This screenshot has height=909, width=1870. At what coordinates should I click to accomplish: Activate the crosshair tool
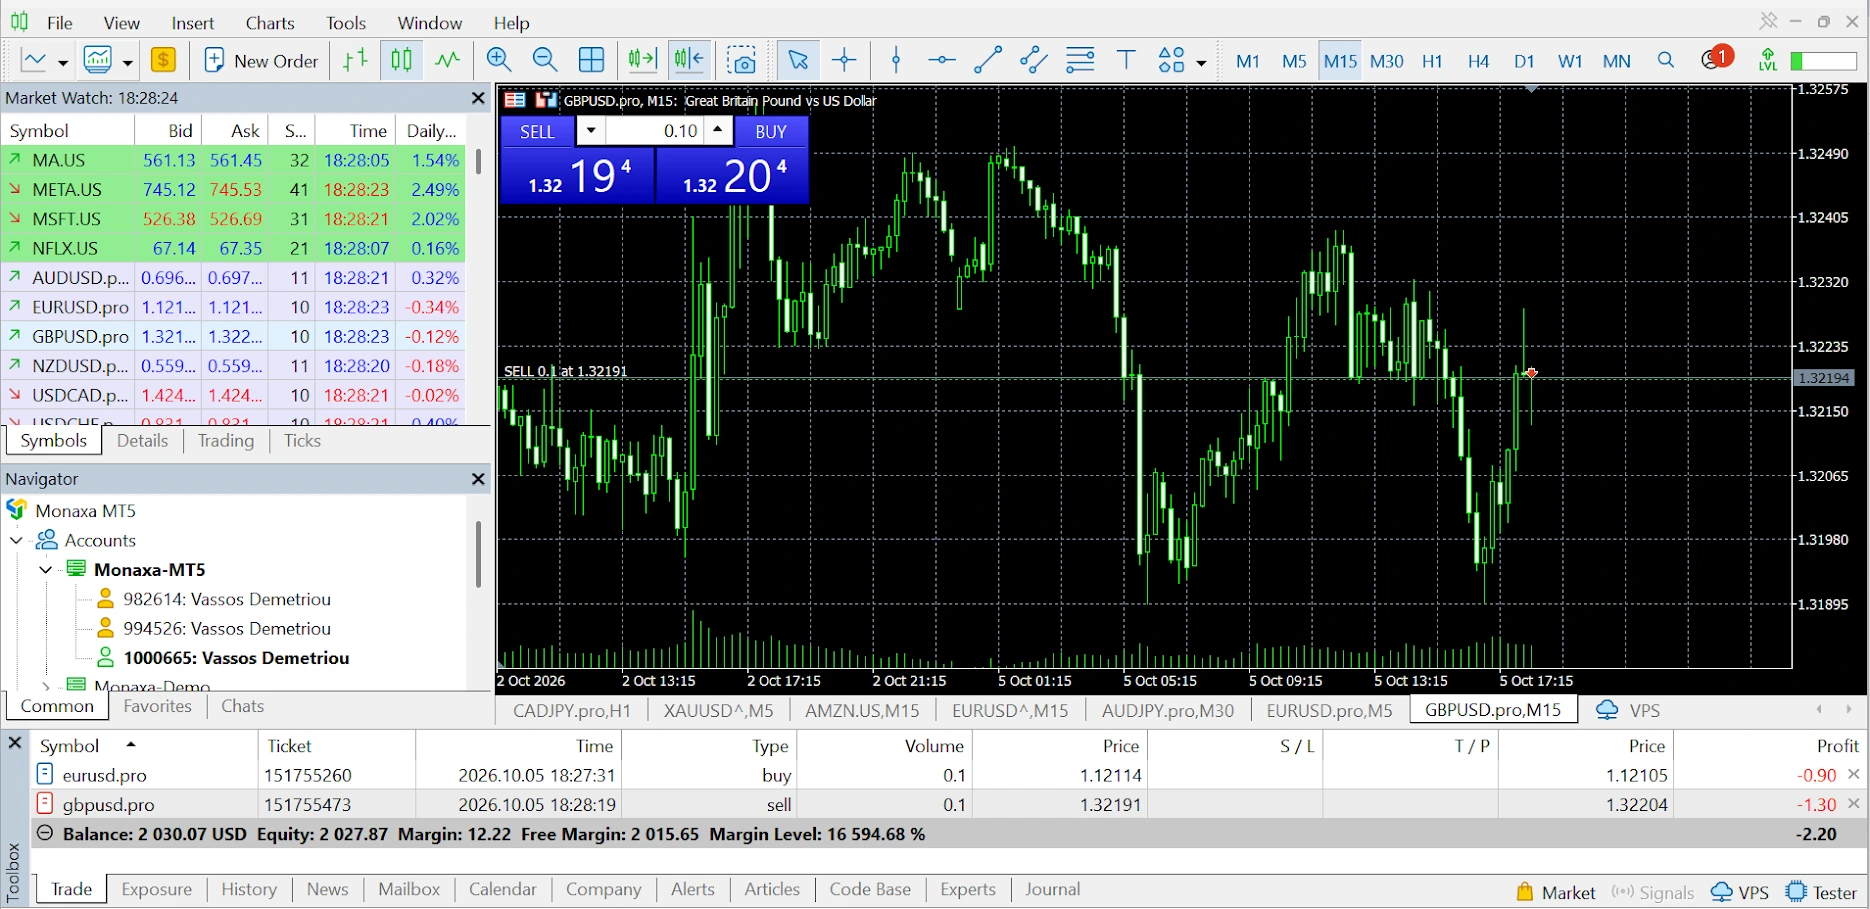pos(845,60)
